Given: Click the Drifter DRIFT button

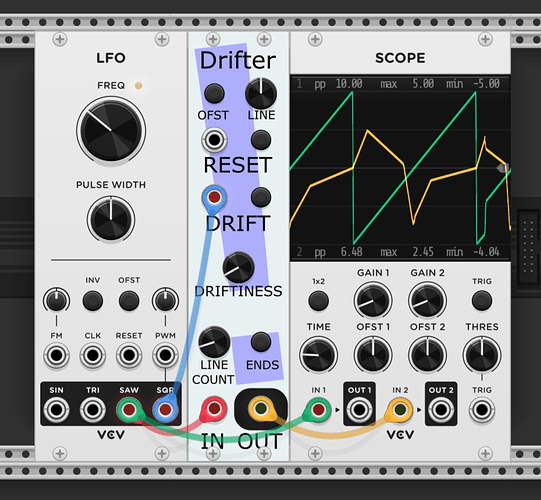Looking at the screenshot, I should pos(261,197).
